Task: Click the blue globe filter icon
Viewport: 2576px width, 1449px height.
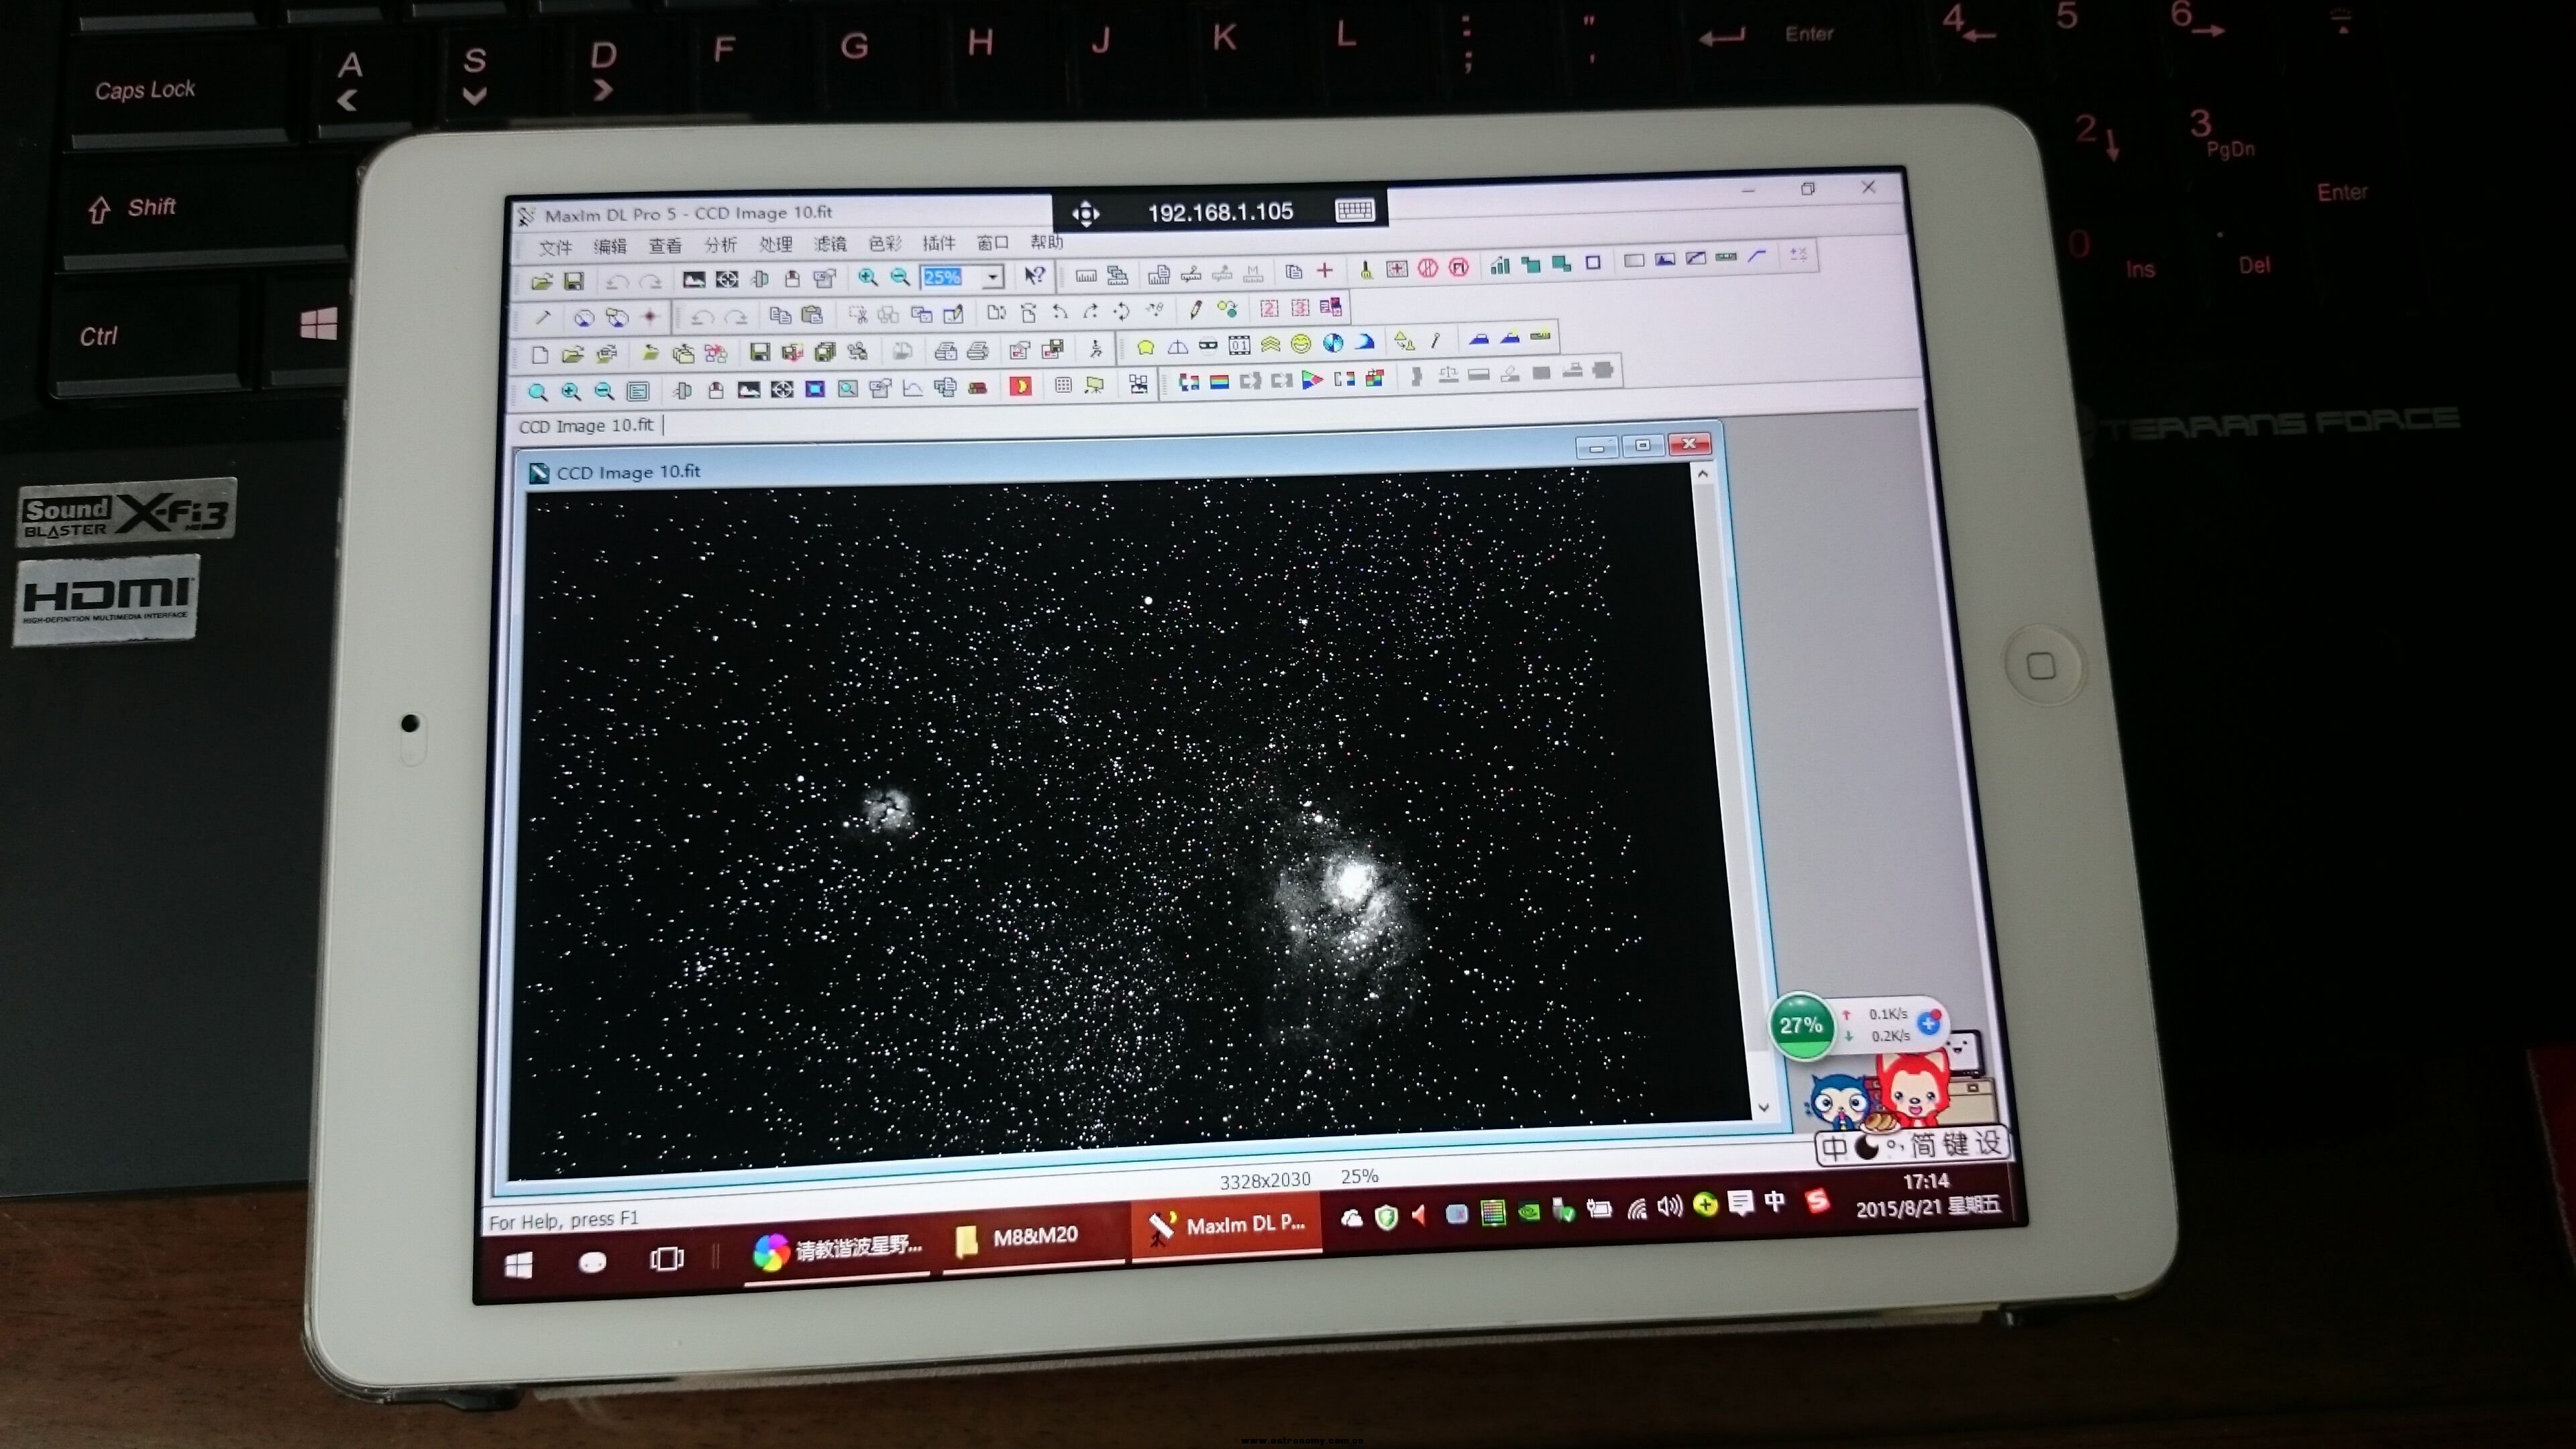Action: 1333,343
